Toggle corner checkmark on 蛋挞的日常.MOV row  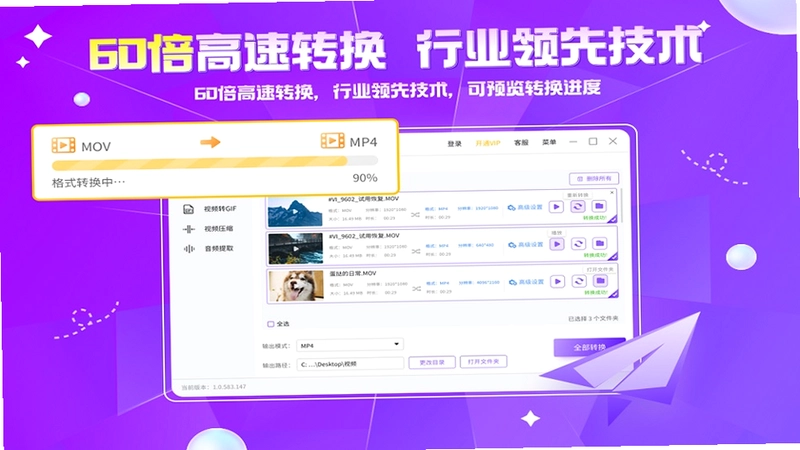613,294
